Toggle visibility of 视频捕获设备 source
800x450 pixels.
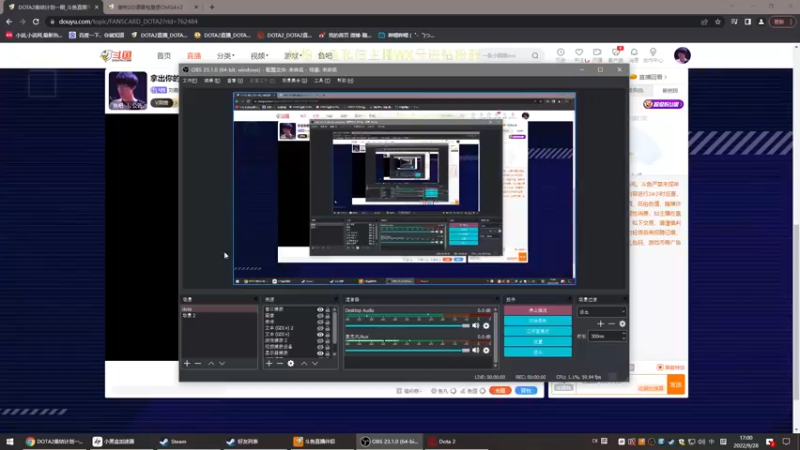(x=320, y=346)
